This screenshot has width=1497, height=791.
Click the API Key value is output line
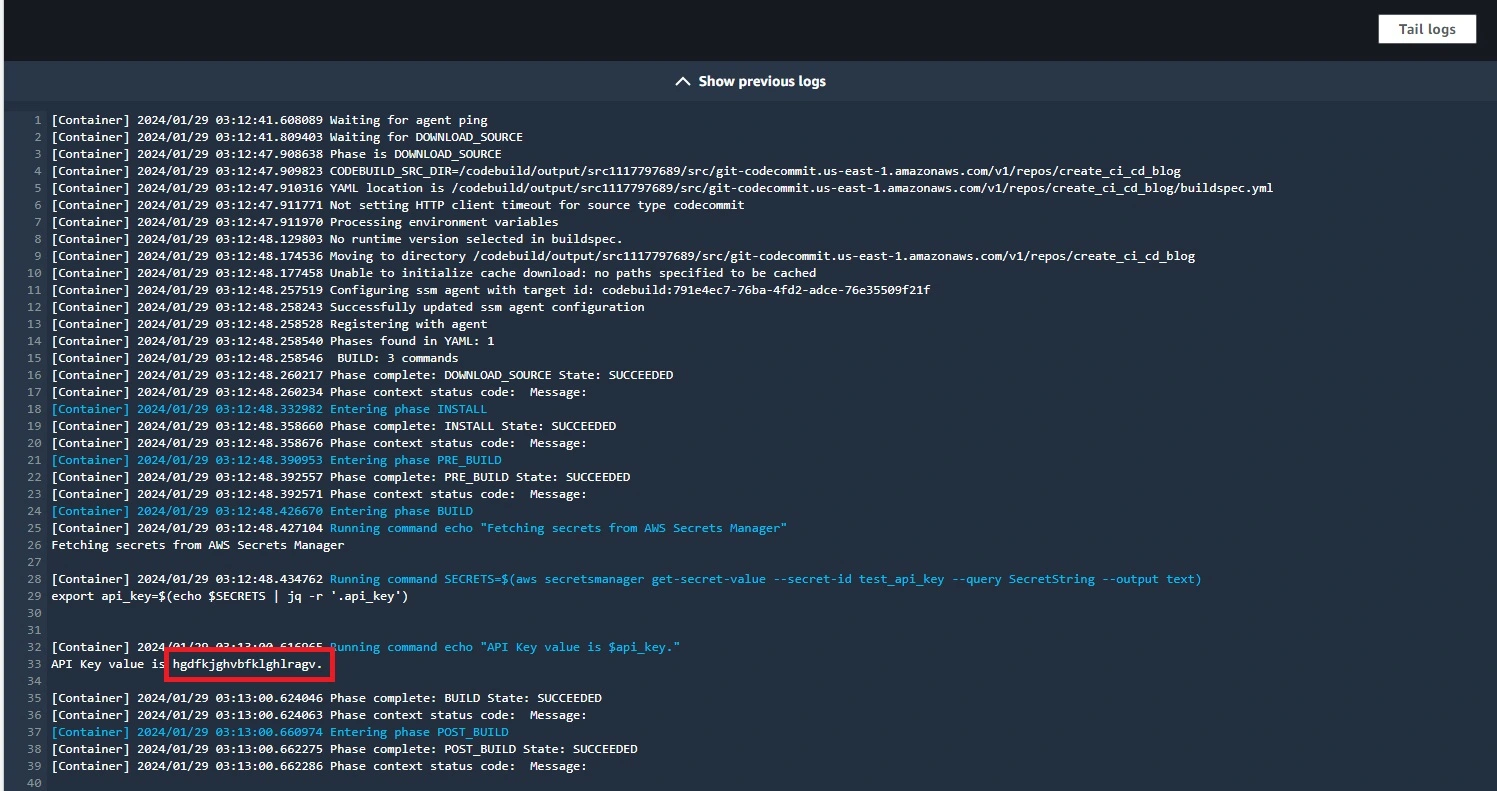pos(189,664)
